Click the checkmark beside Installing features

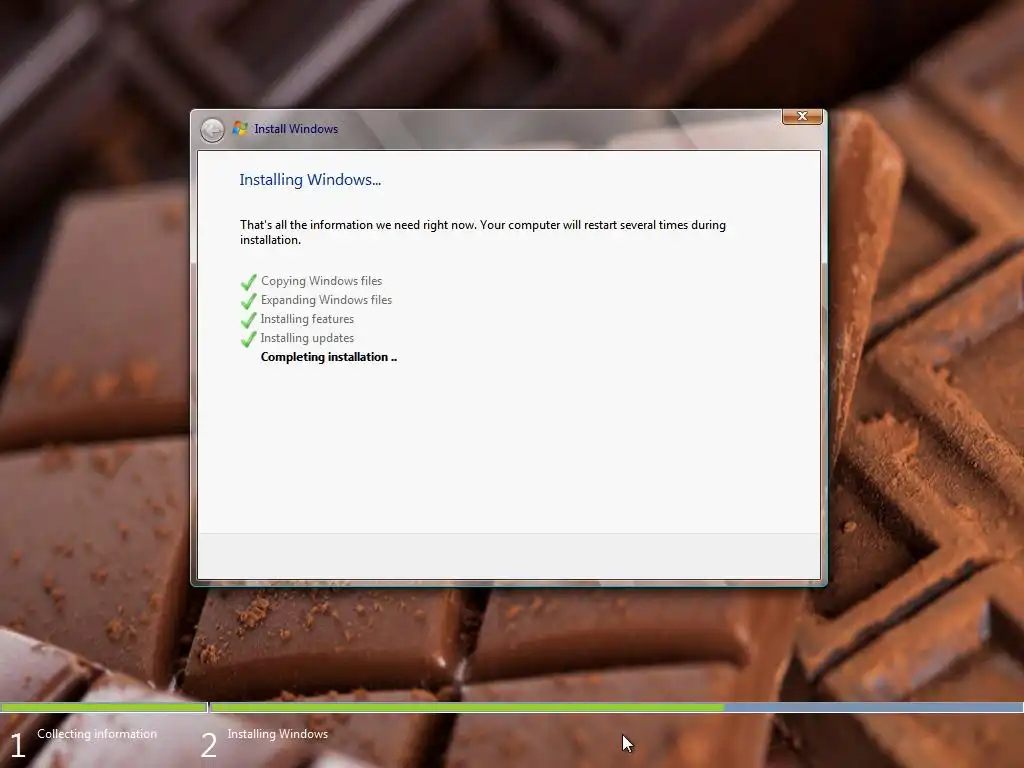[x=248, y=320]
